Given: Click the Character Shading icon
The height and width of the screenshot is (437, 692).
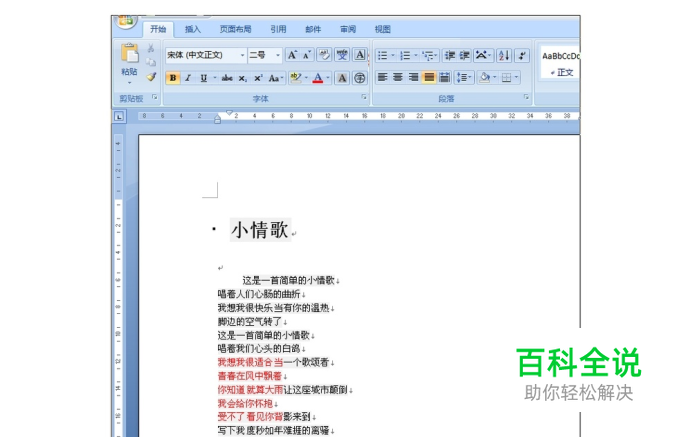Looking at the screenshot, I should click(342, 78).
